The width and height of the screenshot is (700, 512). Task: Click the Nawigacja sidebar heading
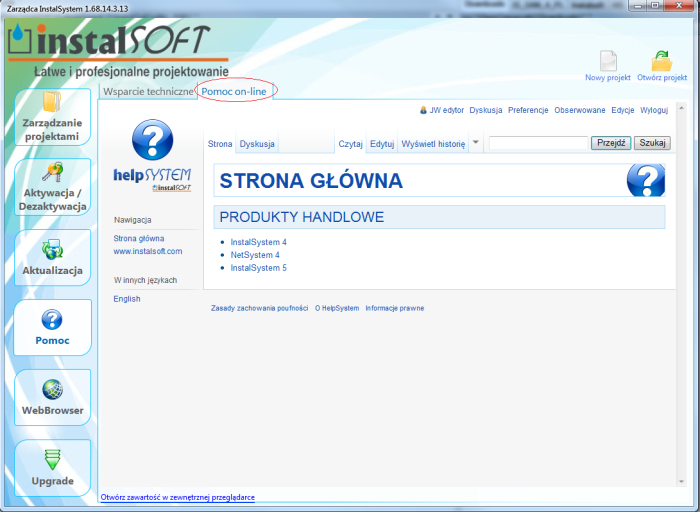(x=133, y=220)
